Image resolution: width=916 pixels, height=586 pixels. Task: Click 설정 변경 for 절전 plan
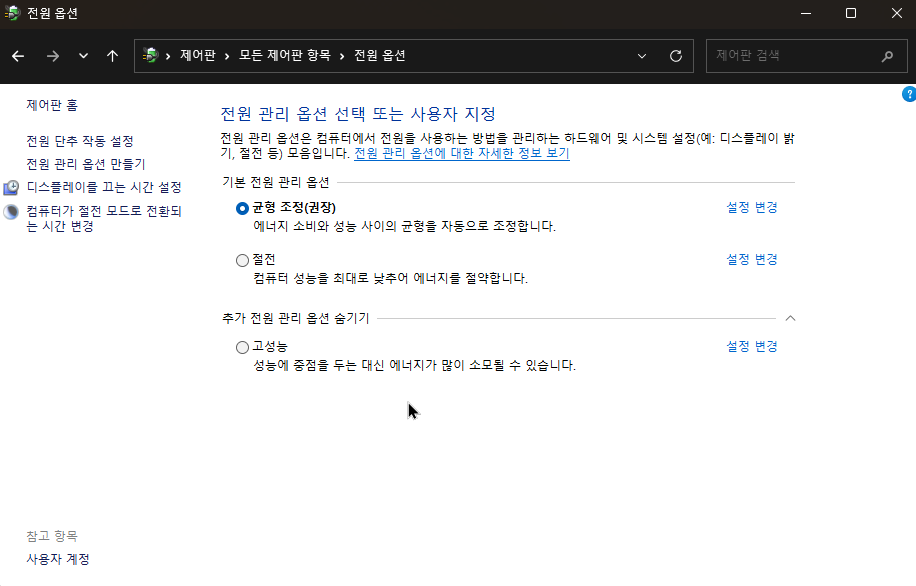752,259
